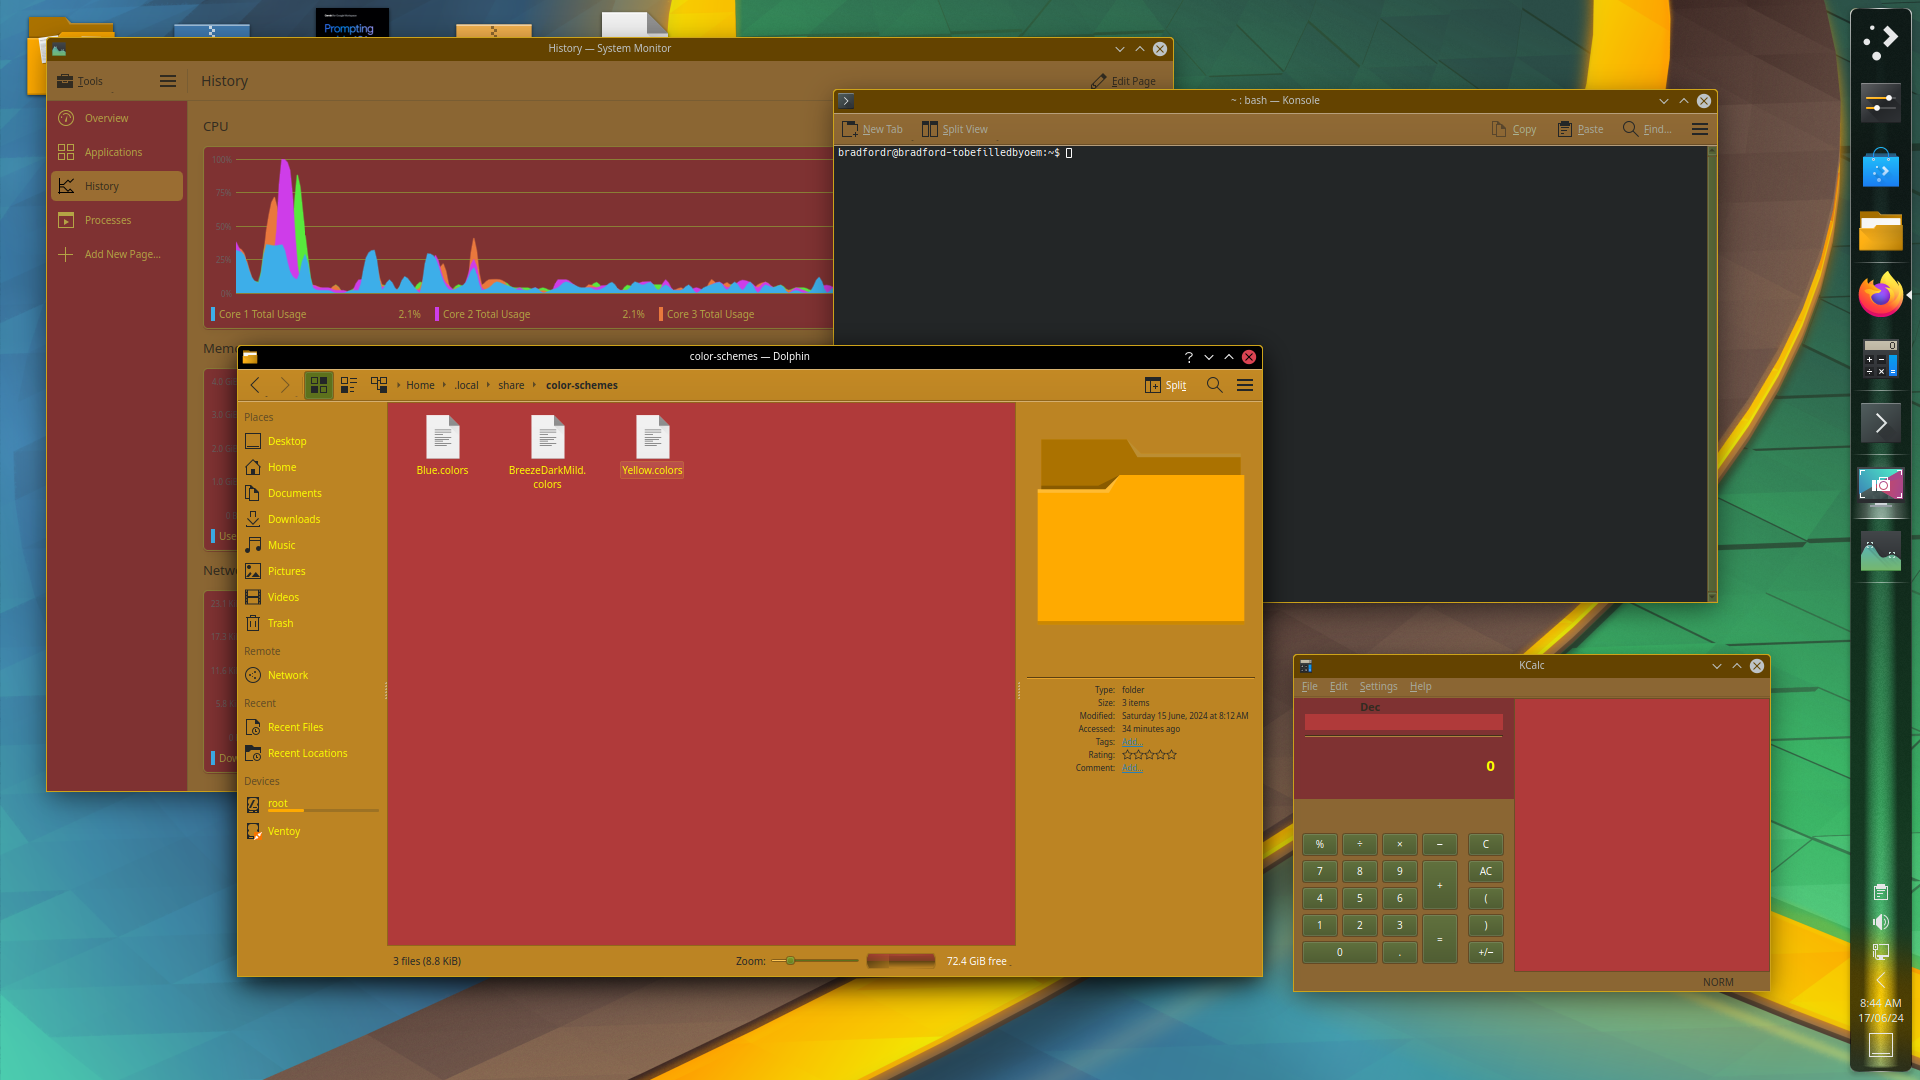Click the Spectacle screenshot icon in the panel
This screenshot has width=1920, height=1080.
pos(1880,486)
